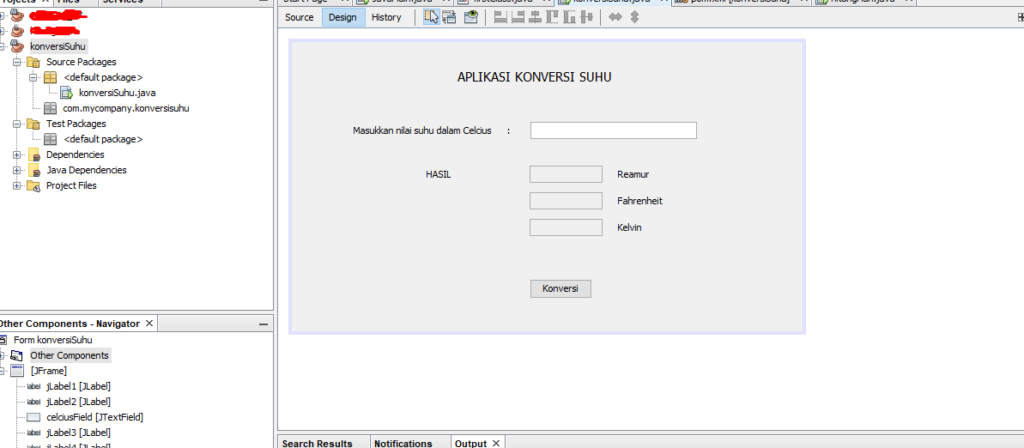Toggle the Design view button
This screenshot has height=448, width=1024.
(x=342, y=18)
